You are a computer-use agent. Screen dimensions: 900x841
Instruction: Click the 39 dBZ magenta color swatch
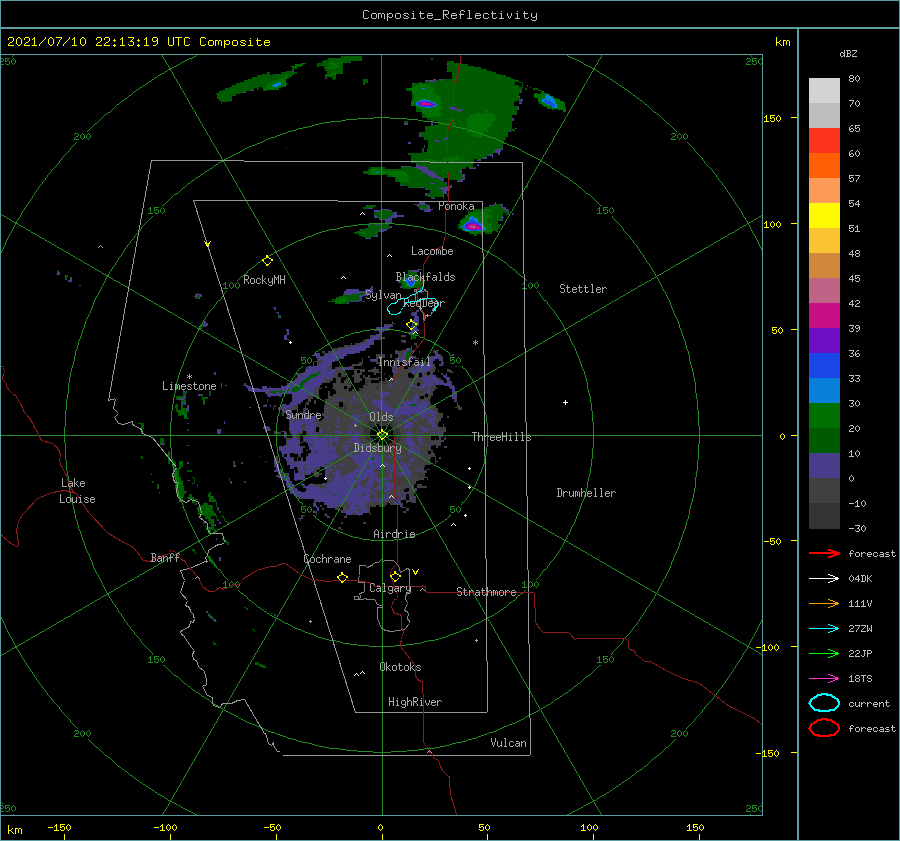coord(824,315)
